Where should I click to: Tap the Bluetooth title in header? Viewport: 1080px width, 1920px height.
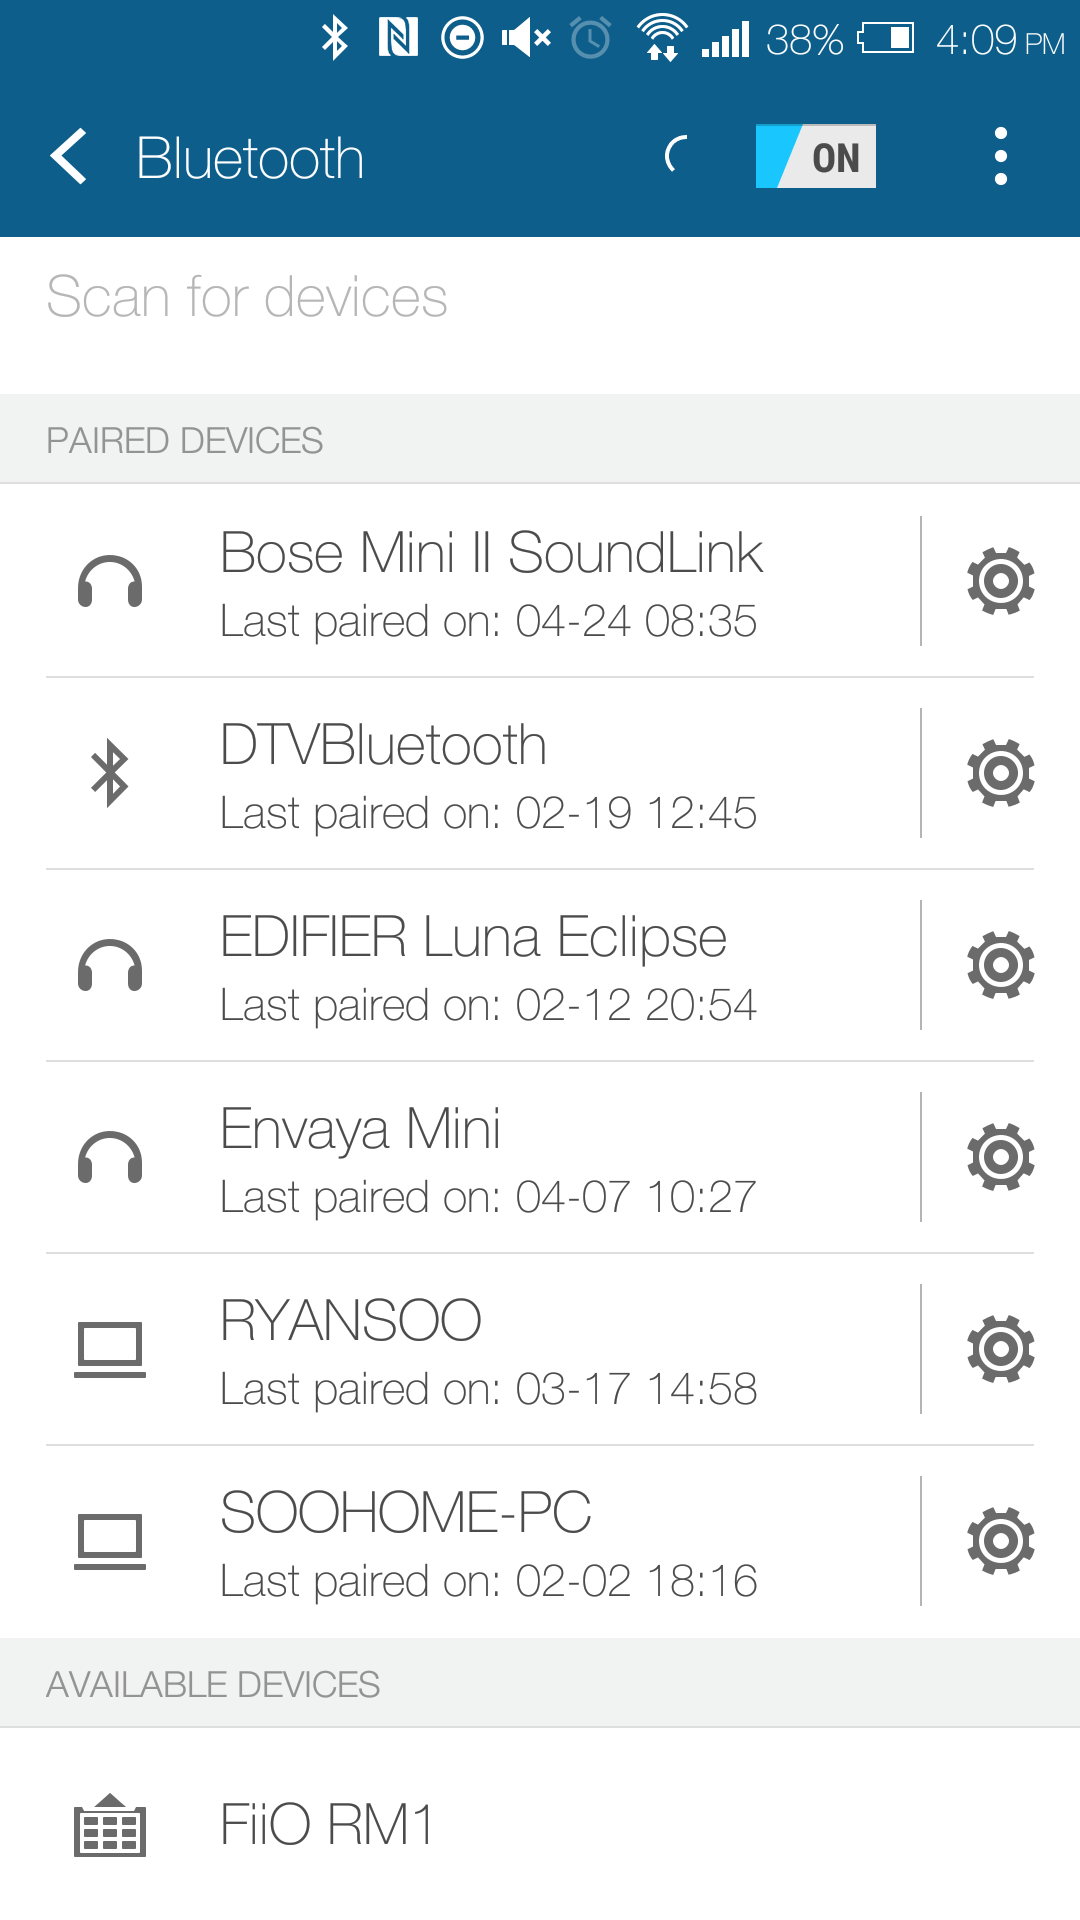250,158
